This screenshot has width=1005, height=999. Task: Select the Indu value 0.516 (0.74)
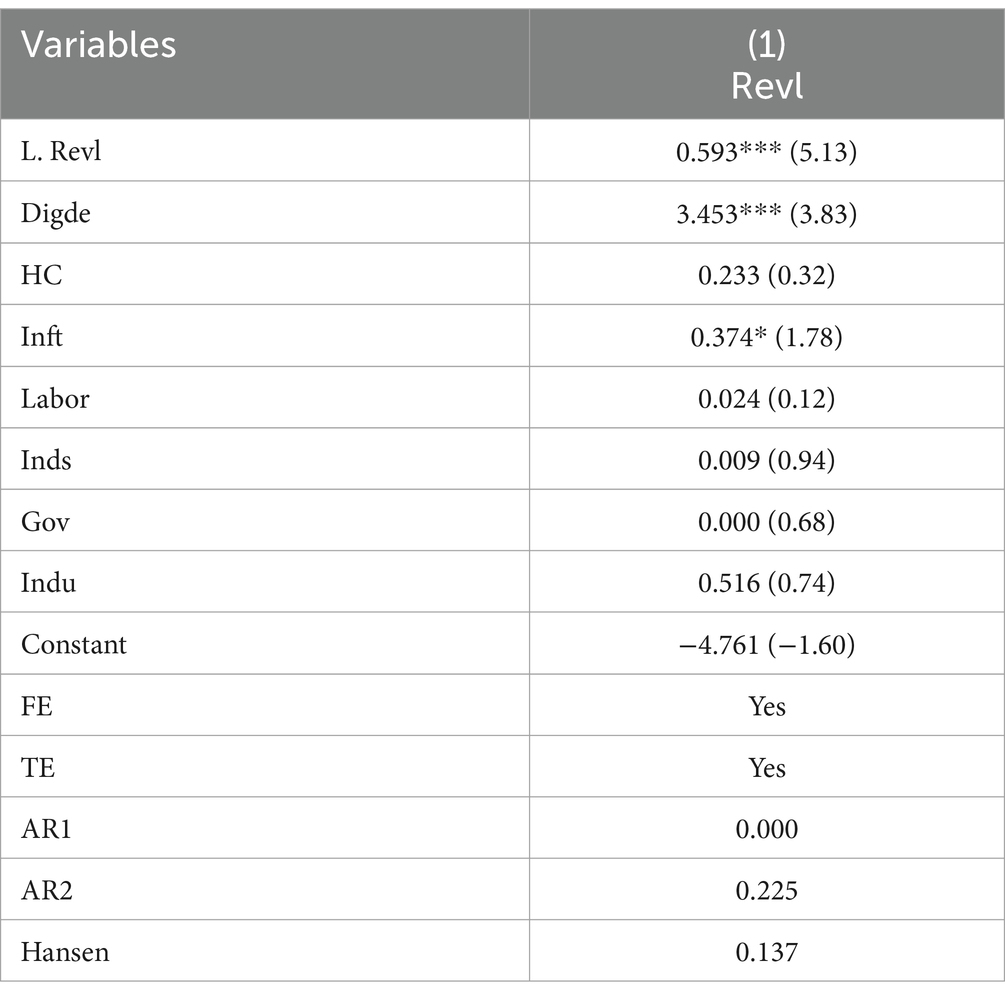pyautogui.click(x=767, y=582)
